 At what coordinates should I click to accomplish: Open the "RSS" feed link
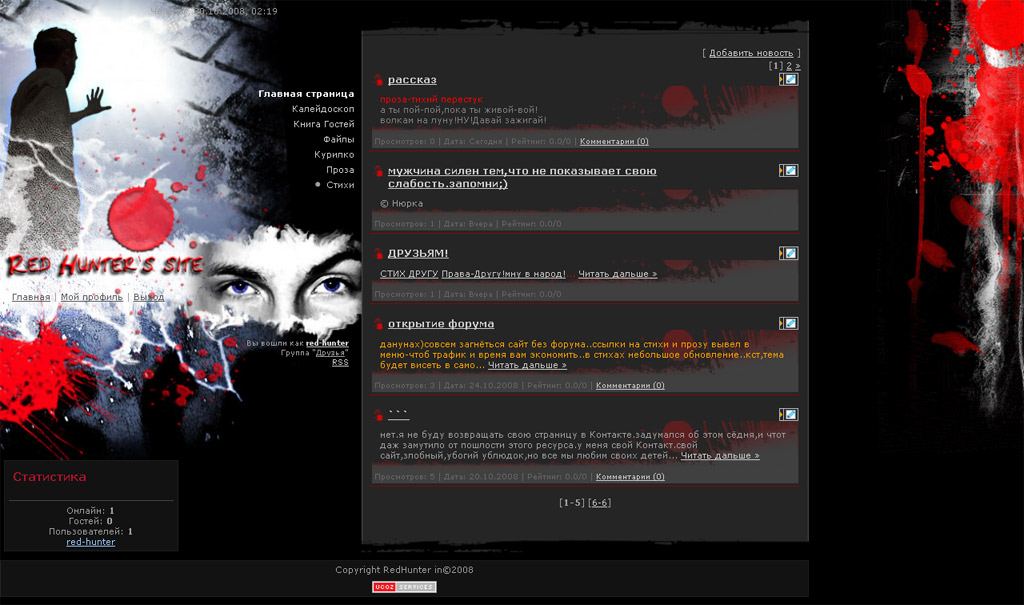tap(340, 362)
